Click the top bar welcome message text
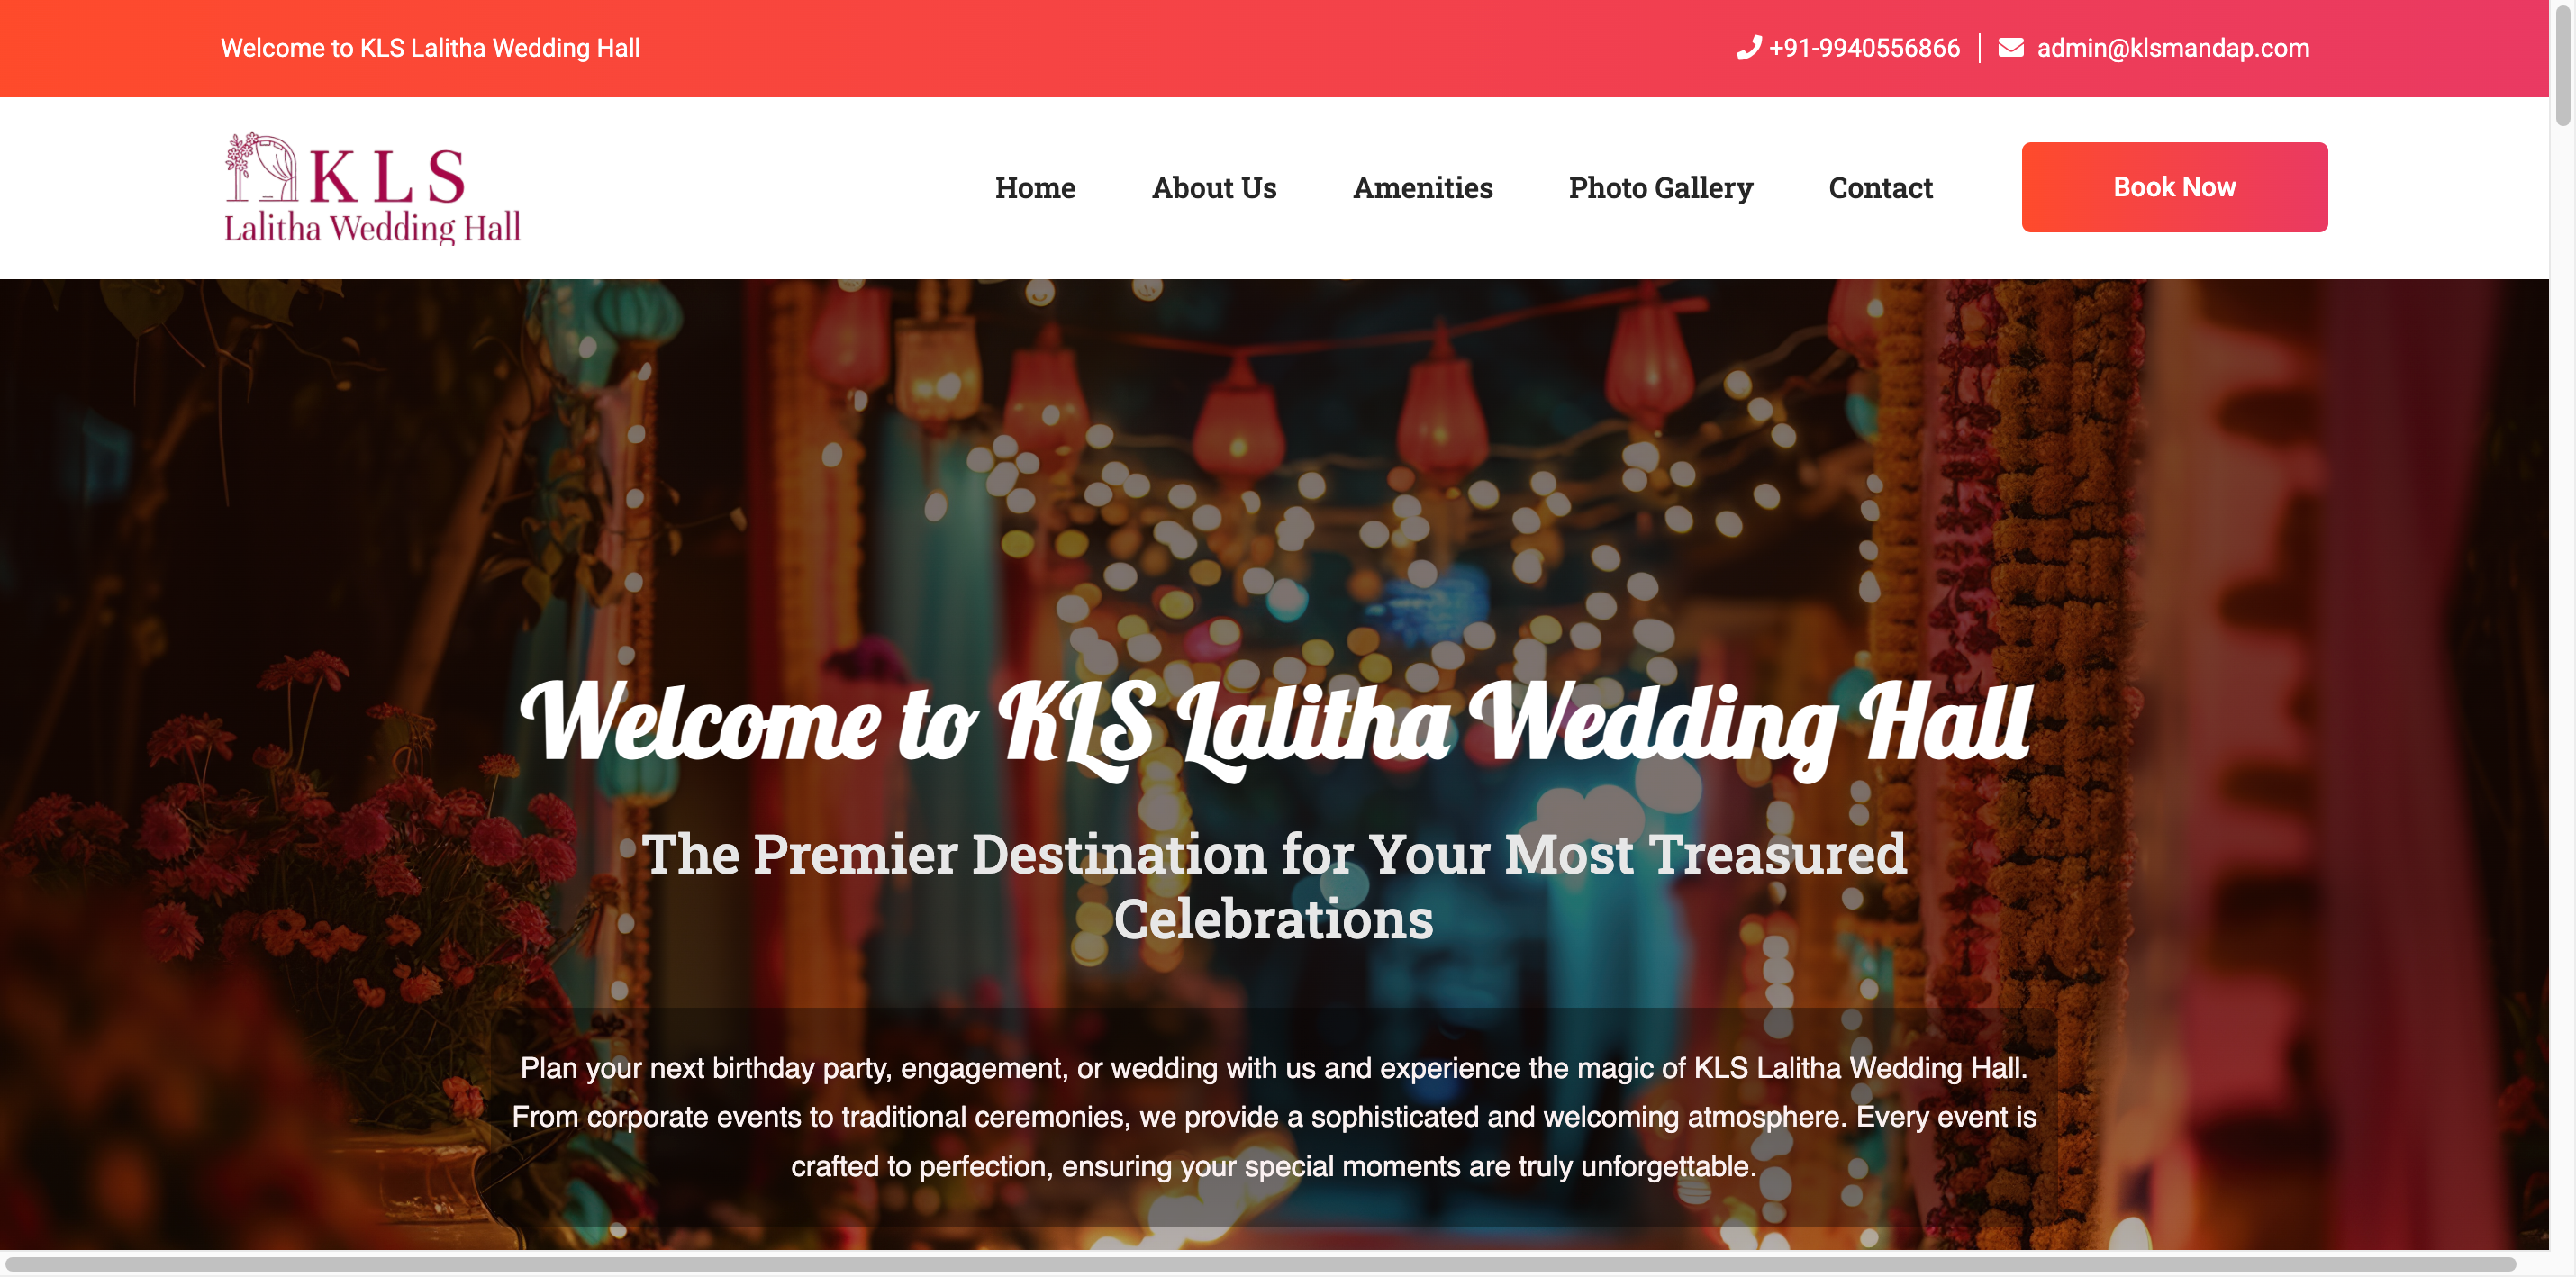 pyautogui.click(x=430, y=48)
